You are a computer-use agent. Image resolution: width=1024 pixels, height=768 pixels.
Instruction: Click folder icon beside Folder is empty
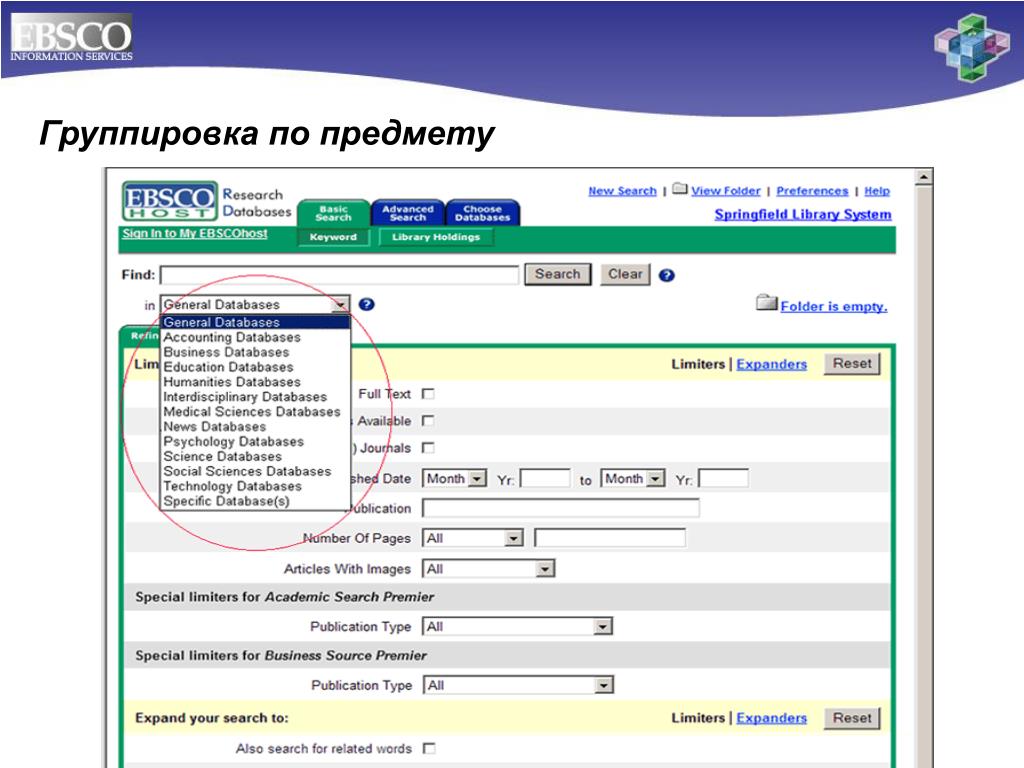click(767, 302)
